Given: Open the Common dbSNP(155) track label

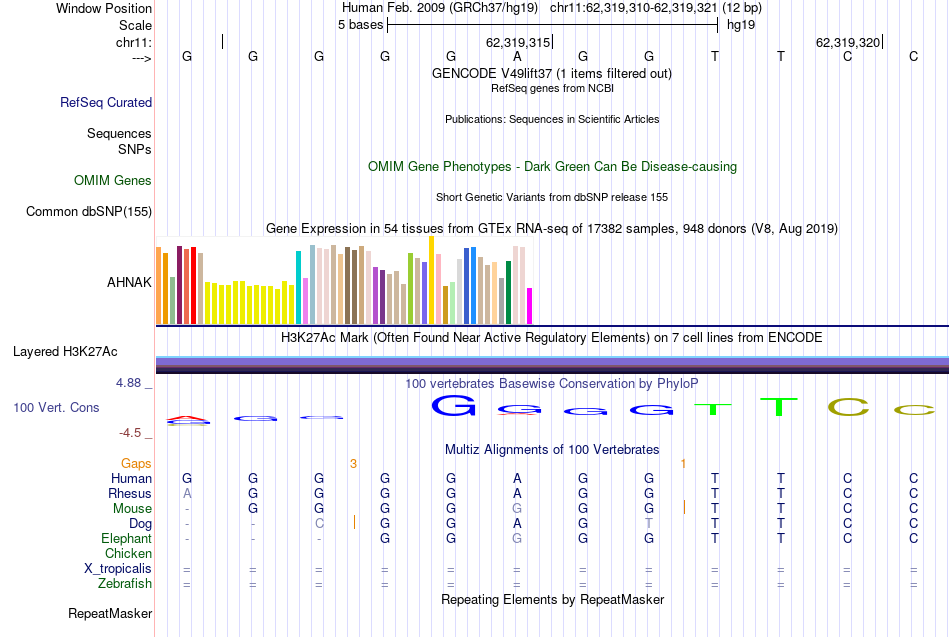Looking at the screenshot, I should coord(89,212).
